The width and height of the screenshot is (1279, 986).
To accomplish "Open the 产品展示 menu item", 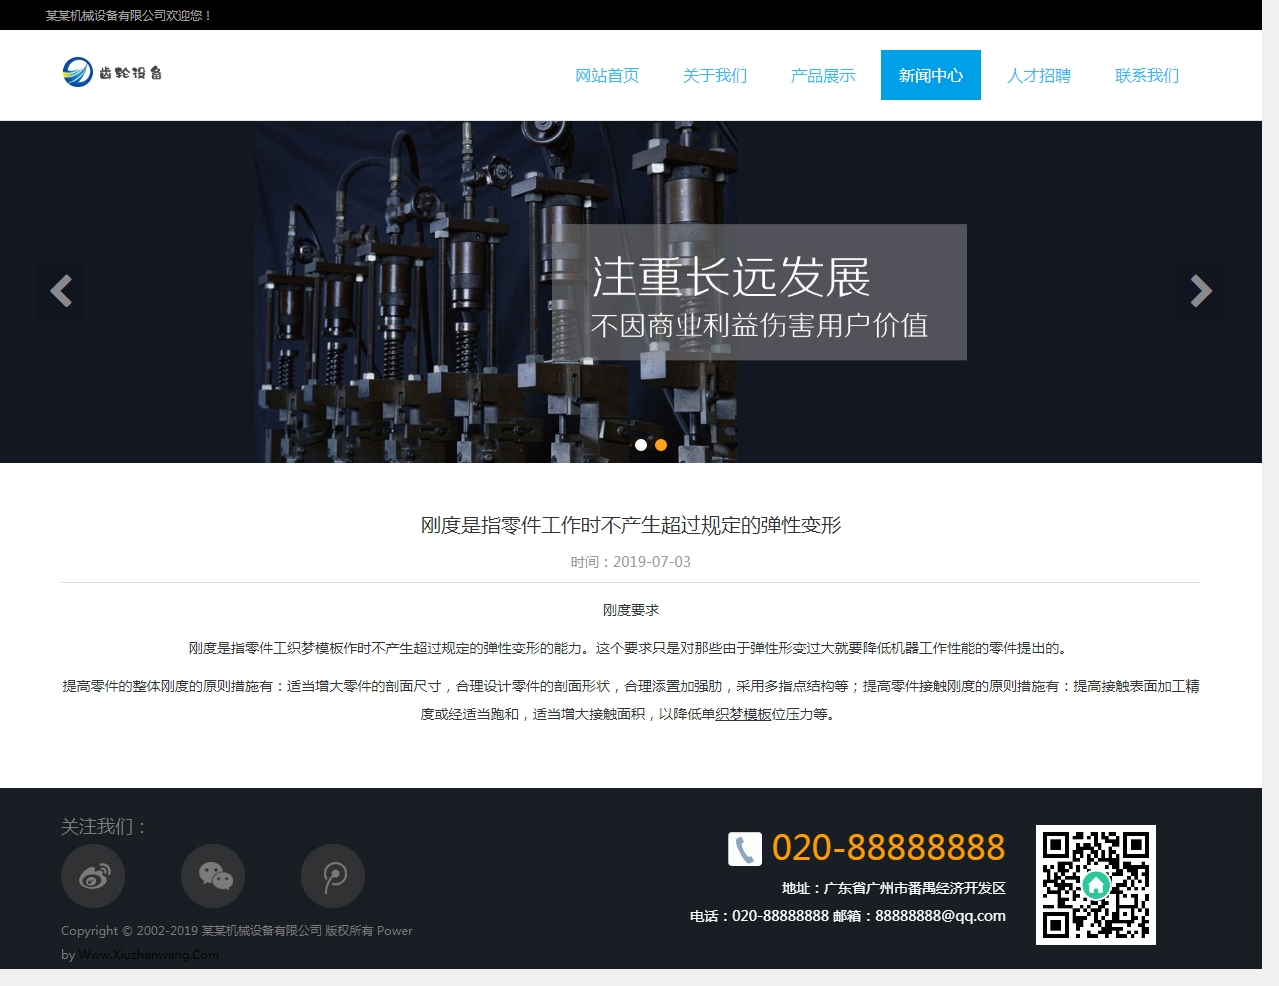I will [823, 76].
